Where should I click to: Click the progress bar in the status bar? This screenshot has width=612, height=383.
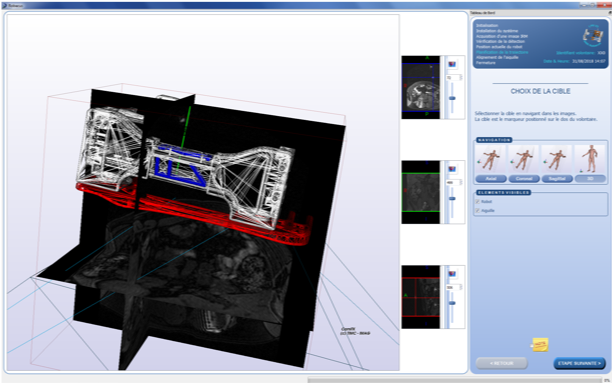455,380
